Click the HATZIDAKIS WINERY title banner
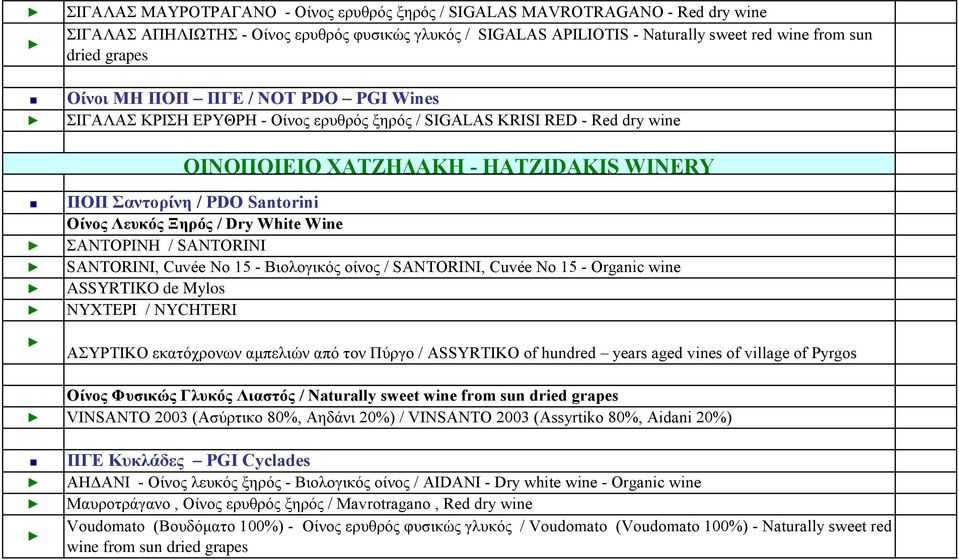This screenshot has height=560, width=959. tap(448, 165)
